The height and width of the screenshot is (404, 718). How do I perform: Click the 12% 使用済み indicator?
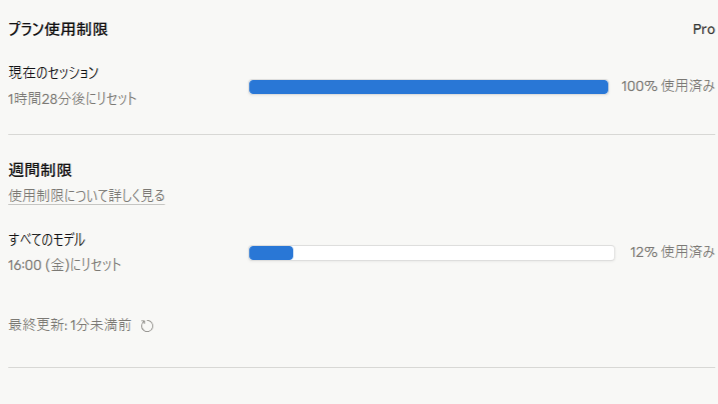pyautogui.click(x=672, y=252)
